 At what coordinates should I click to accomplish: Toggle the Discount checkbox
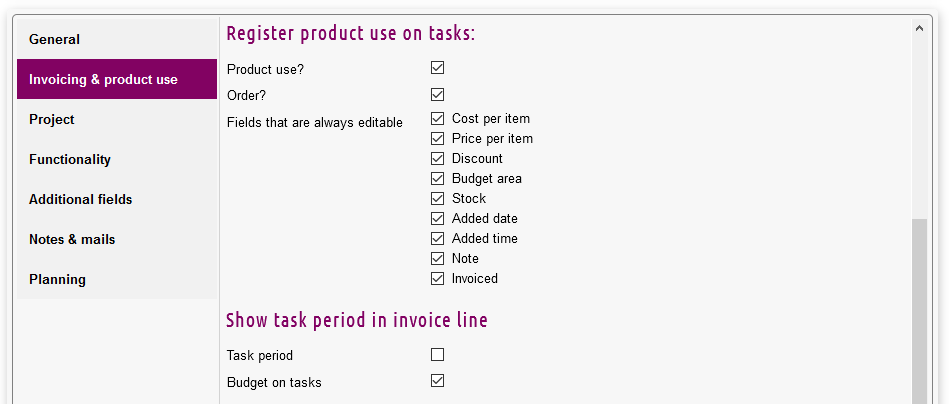tap(437, 158)
